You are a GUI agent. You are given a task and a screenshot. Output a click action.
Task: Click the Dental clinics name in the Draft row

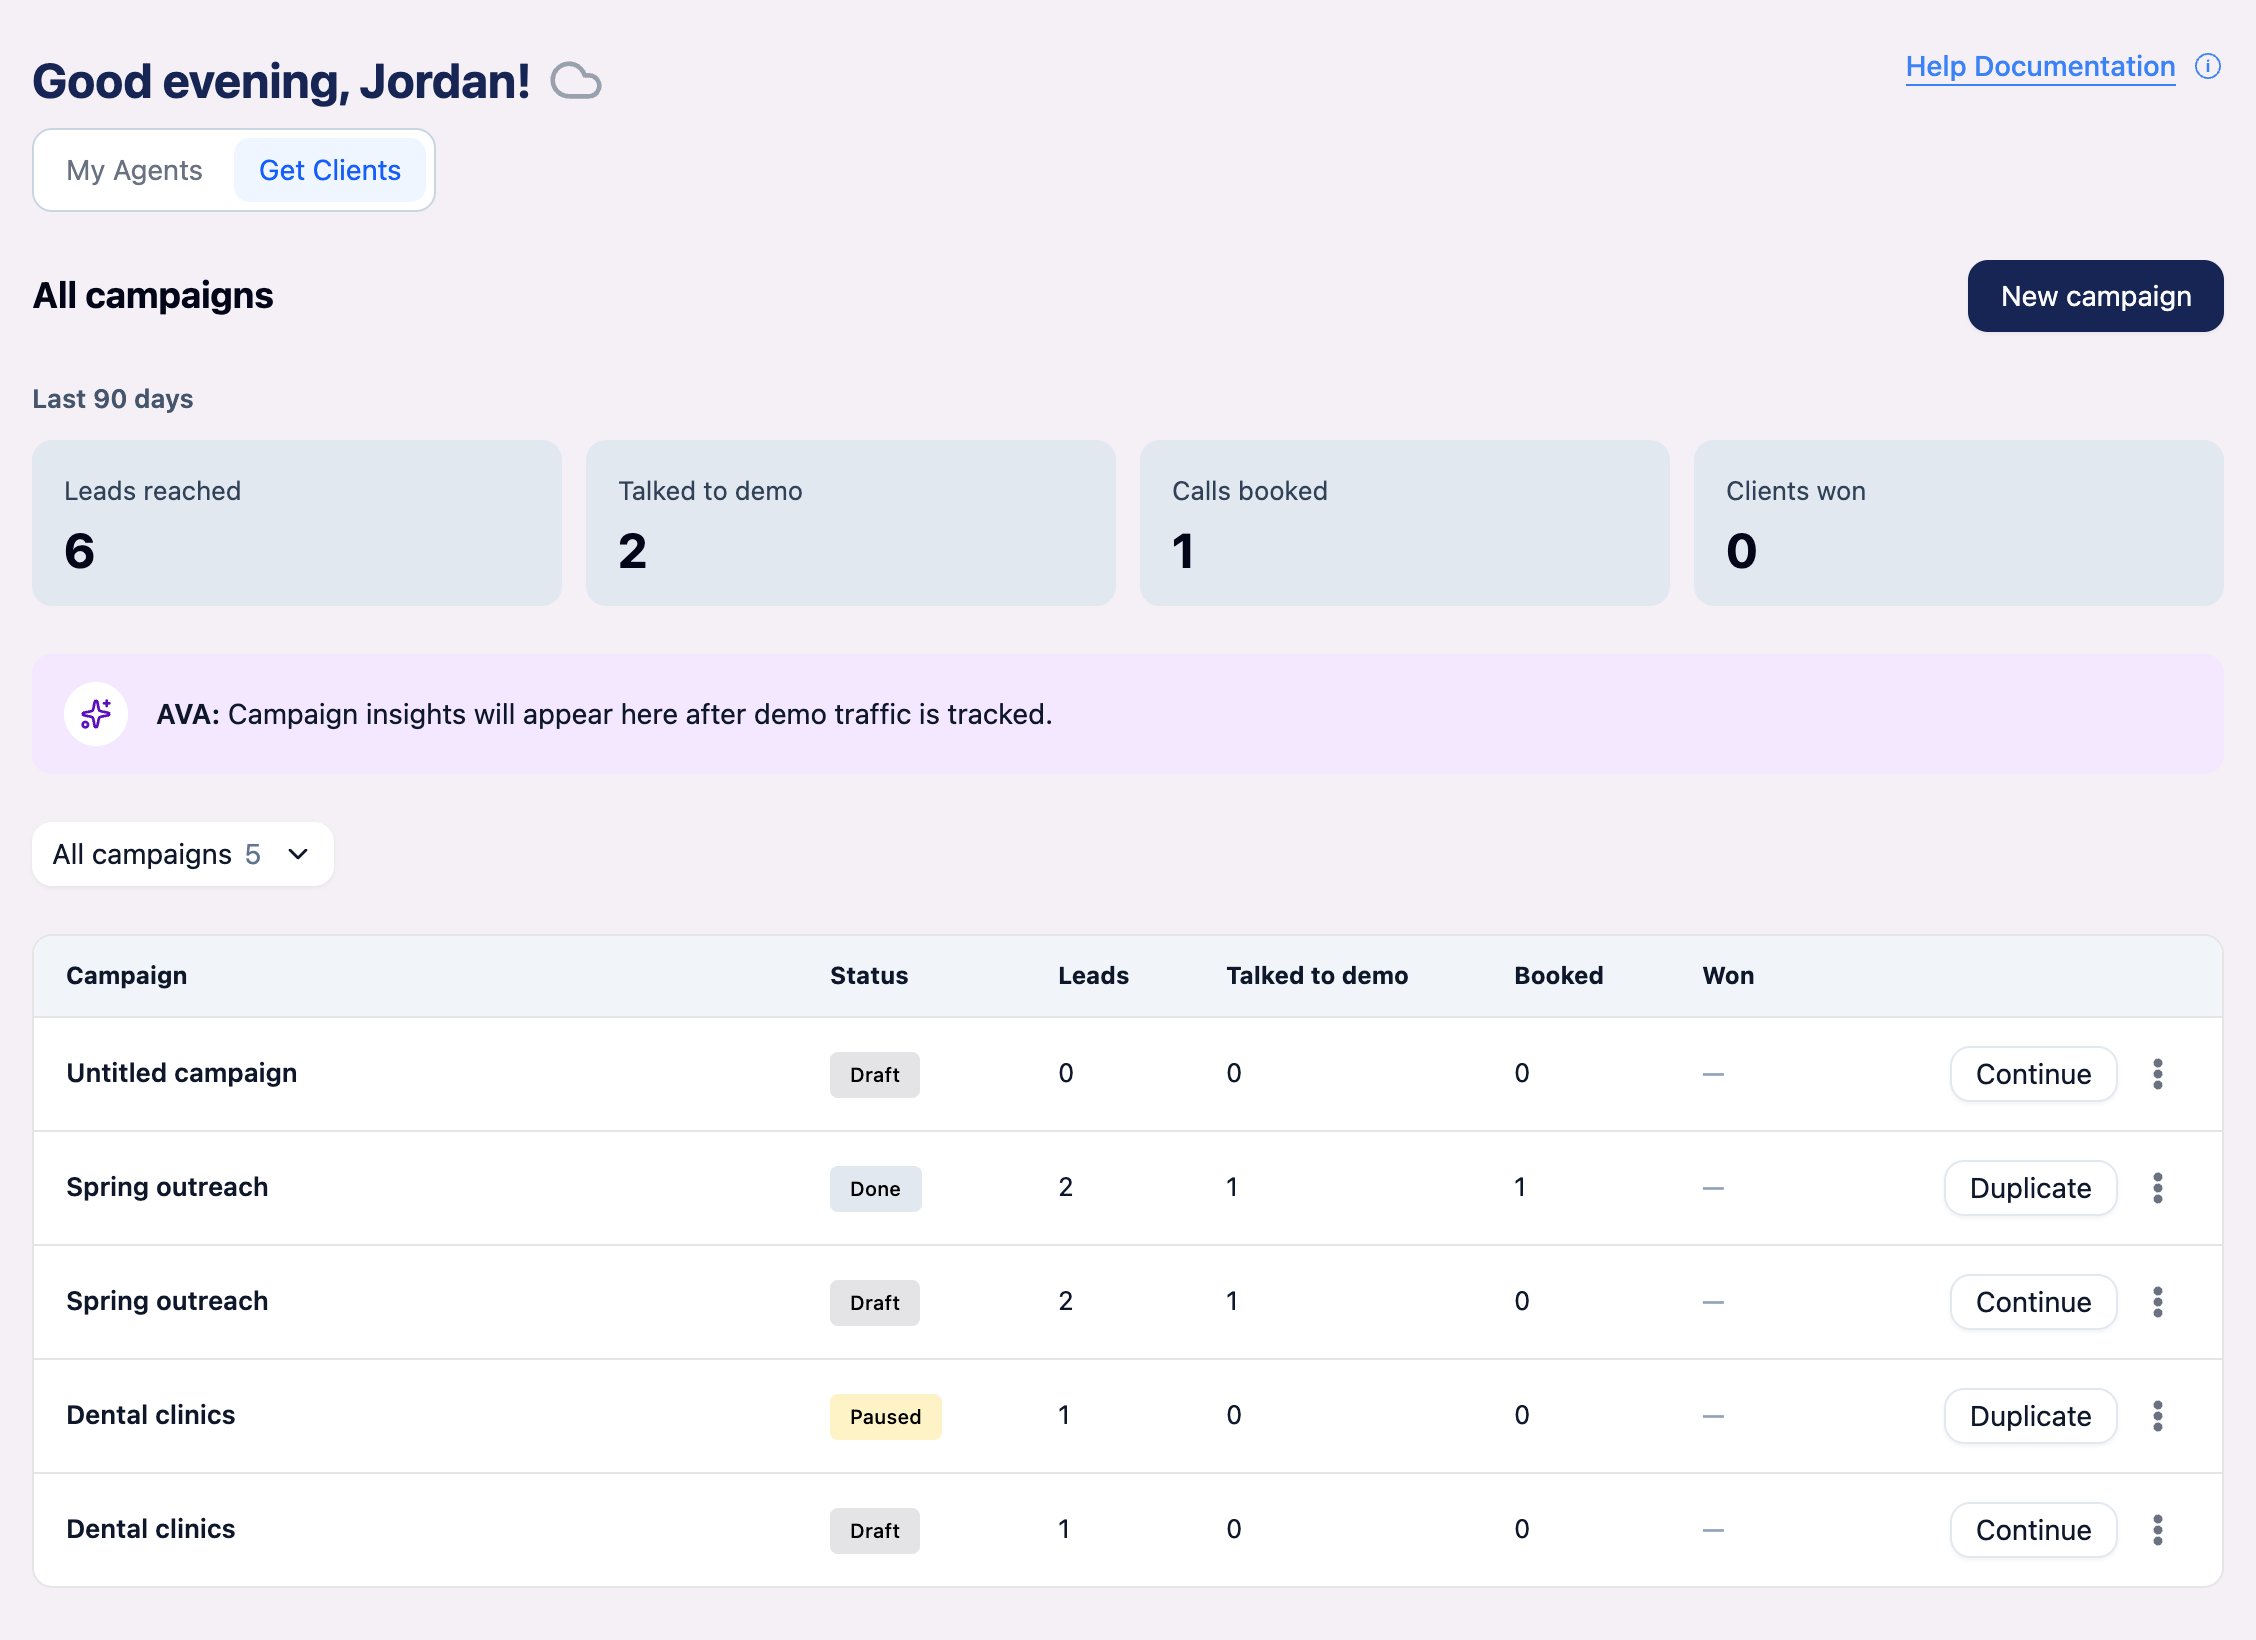point(151,1529)
